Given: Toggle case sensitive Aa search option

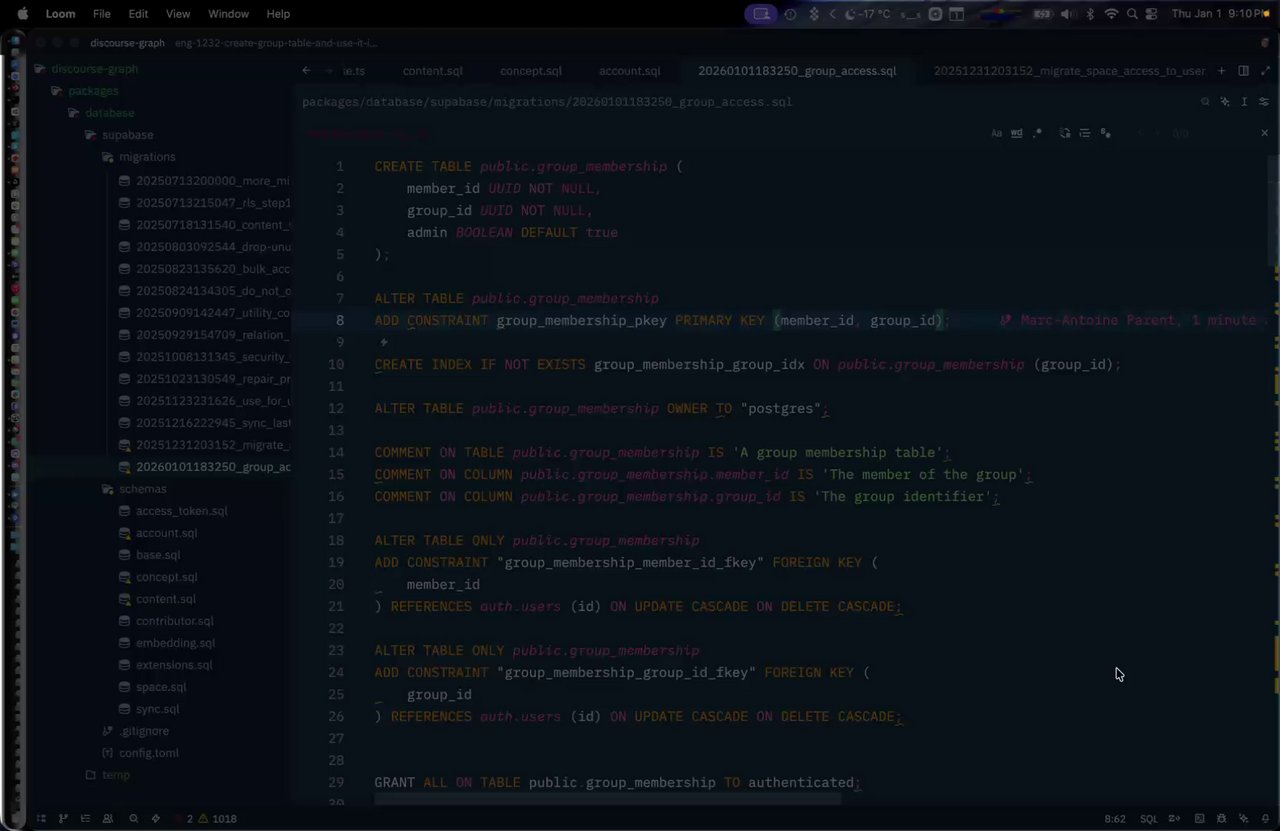Looking at the screenshot, I should [x=996, y=133].
